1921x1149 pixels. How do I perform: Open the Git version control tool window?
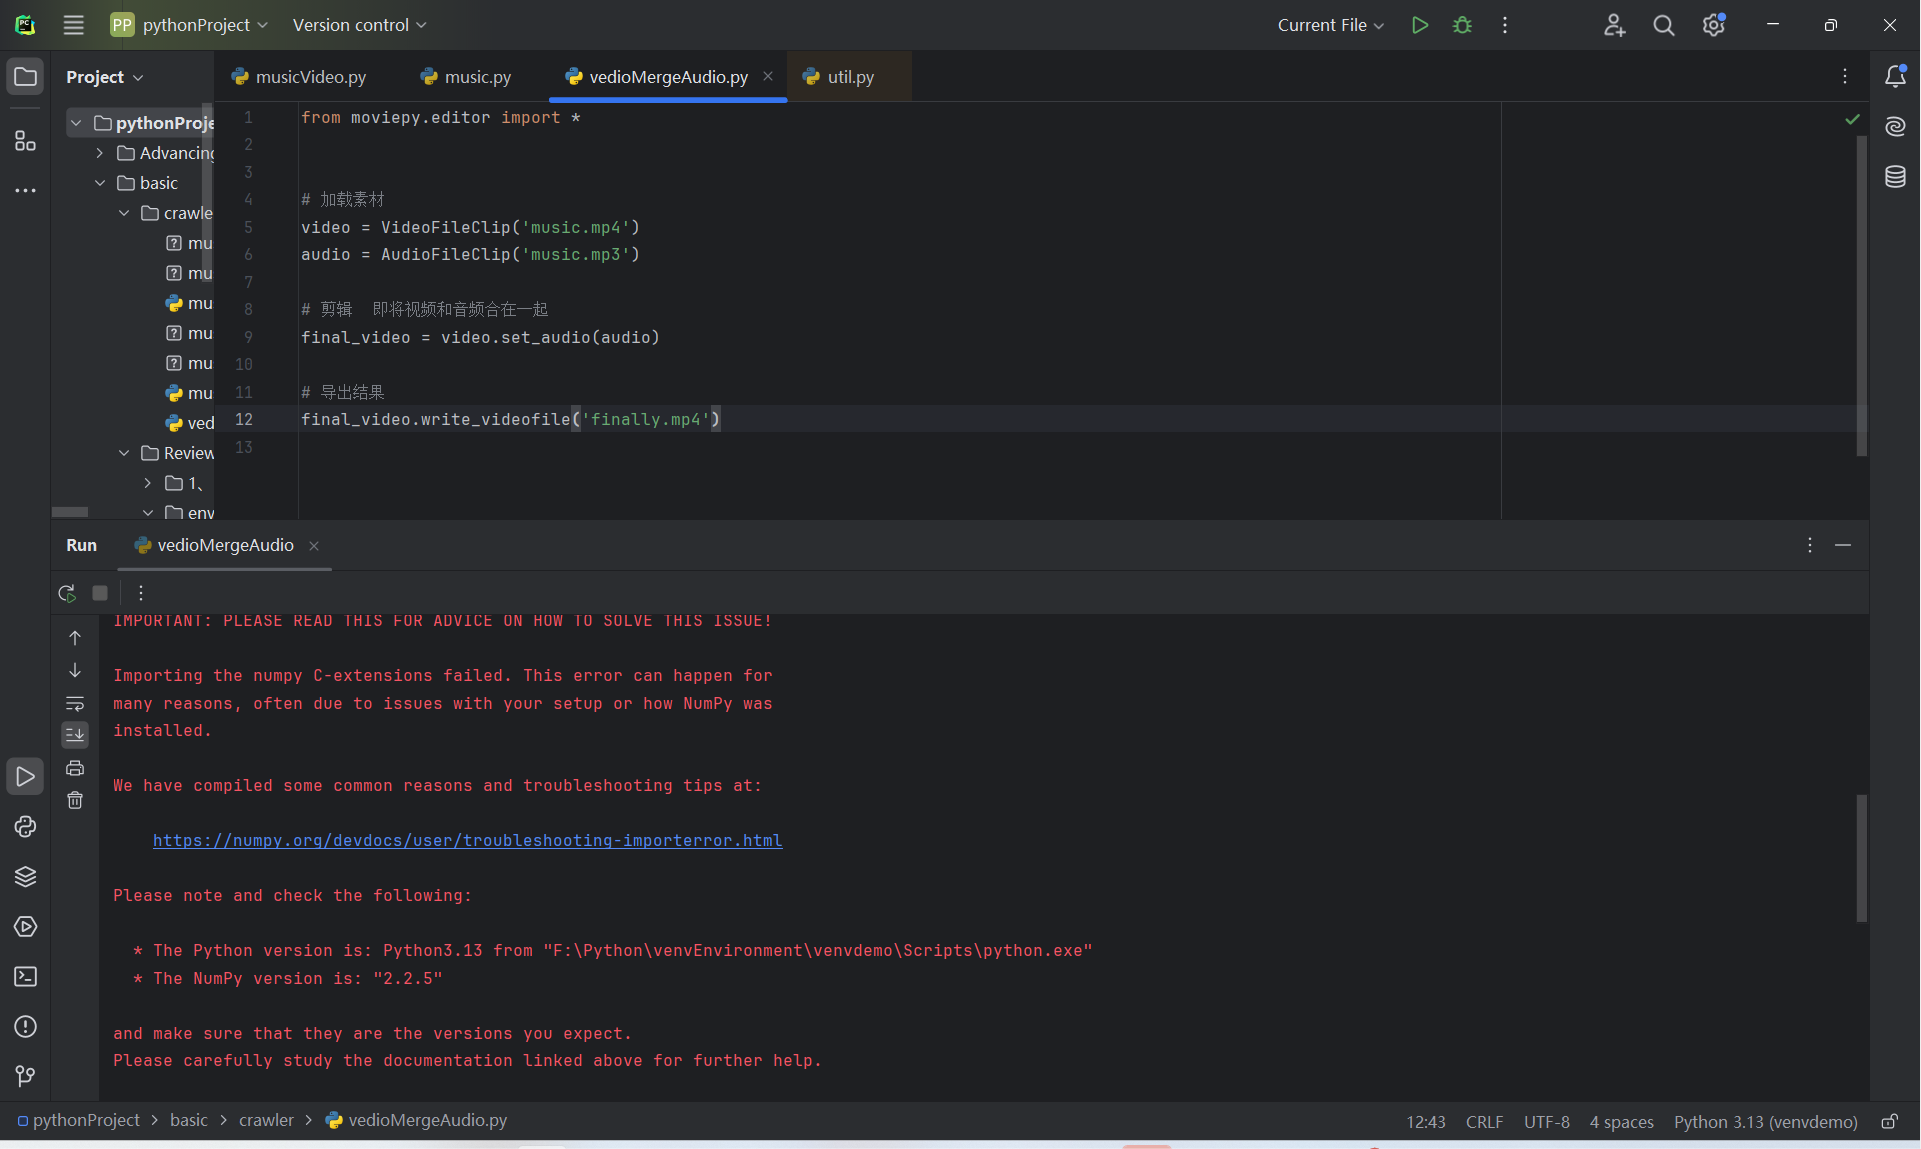pyautogui.click(x=25, y=1076)
